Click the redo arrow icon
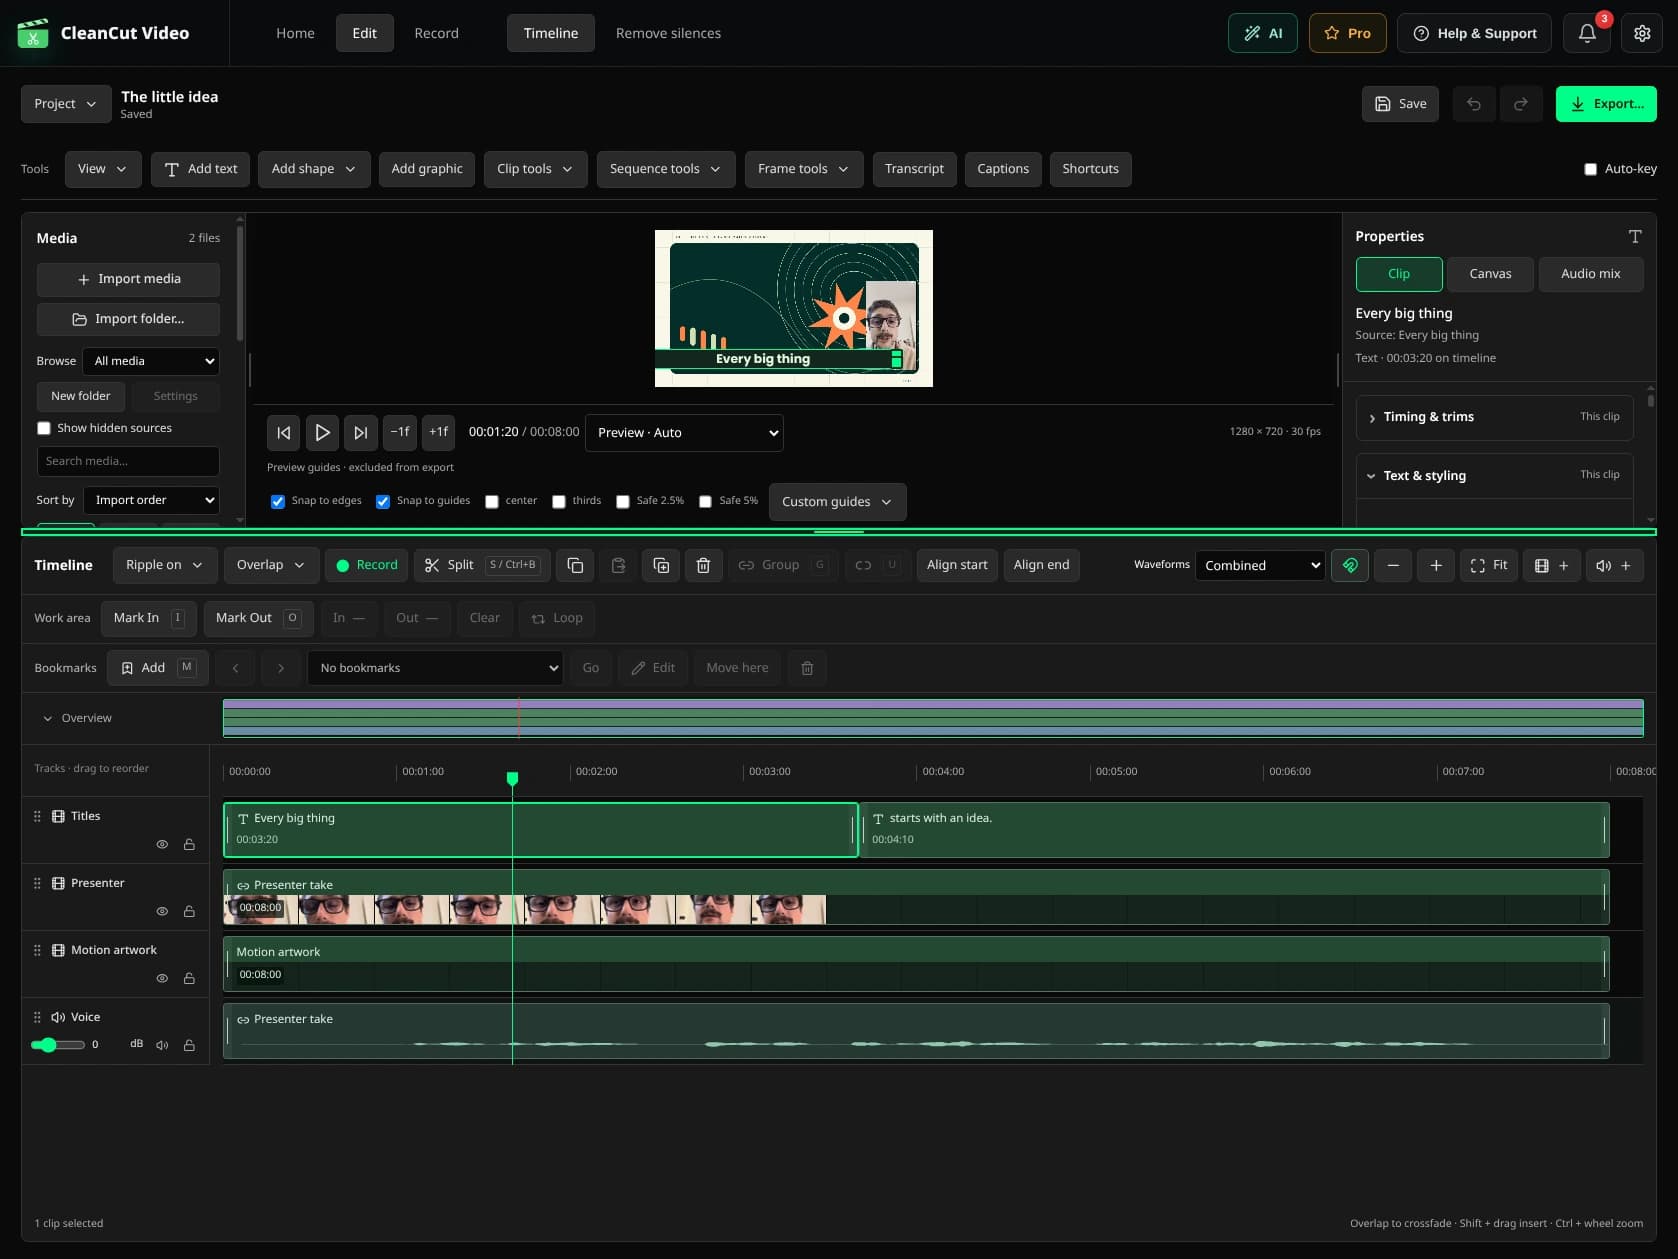The width and height of the screenshot is (1678, 1259). (1520, 104)
